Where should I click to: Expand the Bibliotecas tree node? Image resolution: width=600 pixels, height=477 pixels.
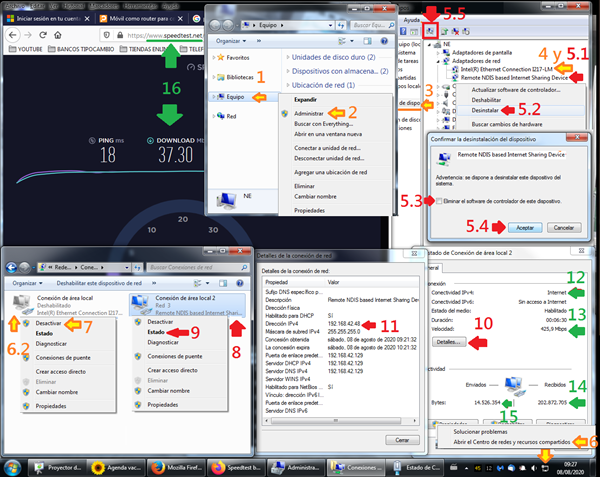click(214, 77)
